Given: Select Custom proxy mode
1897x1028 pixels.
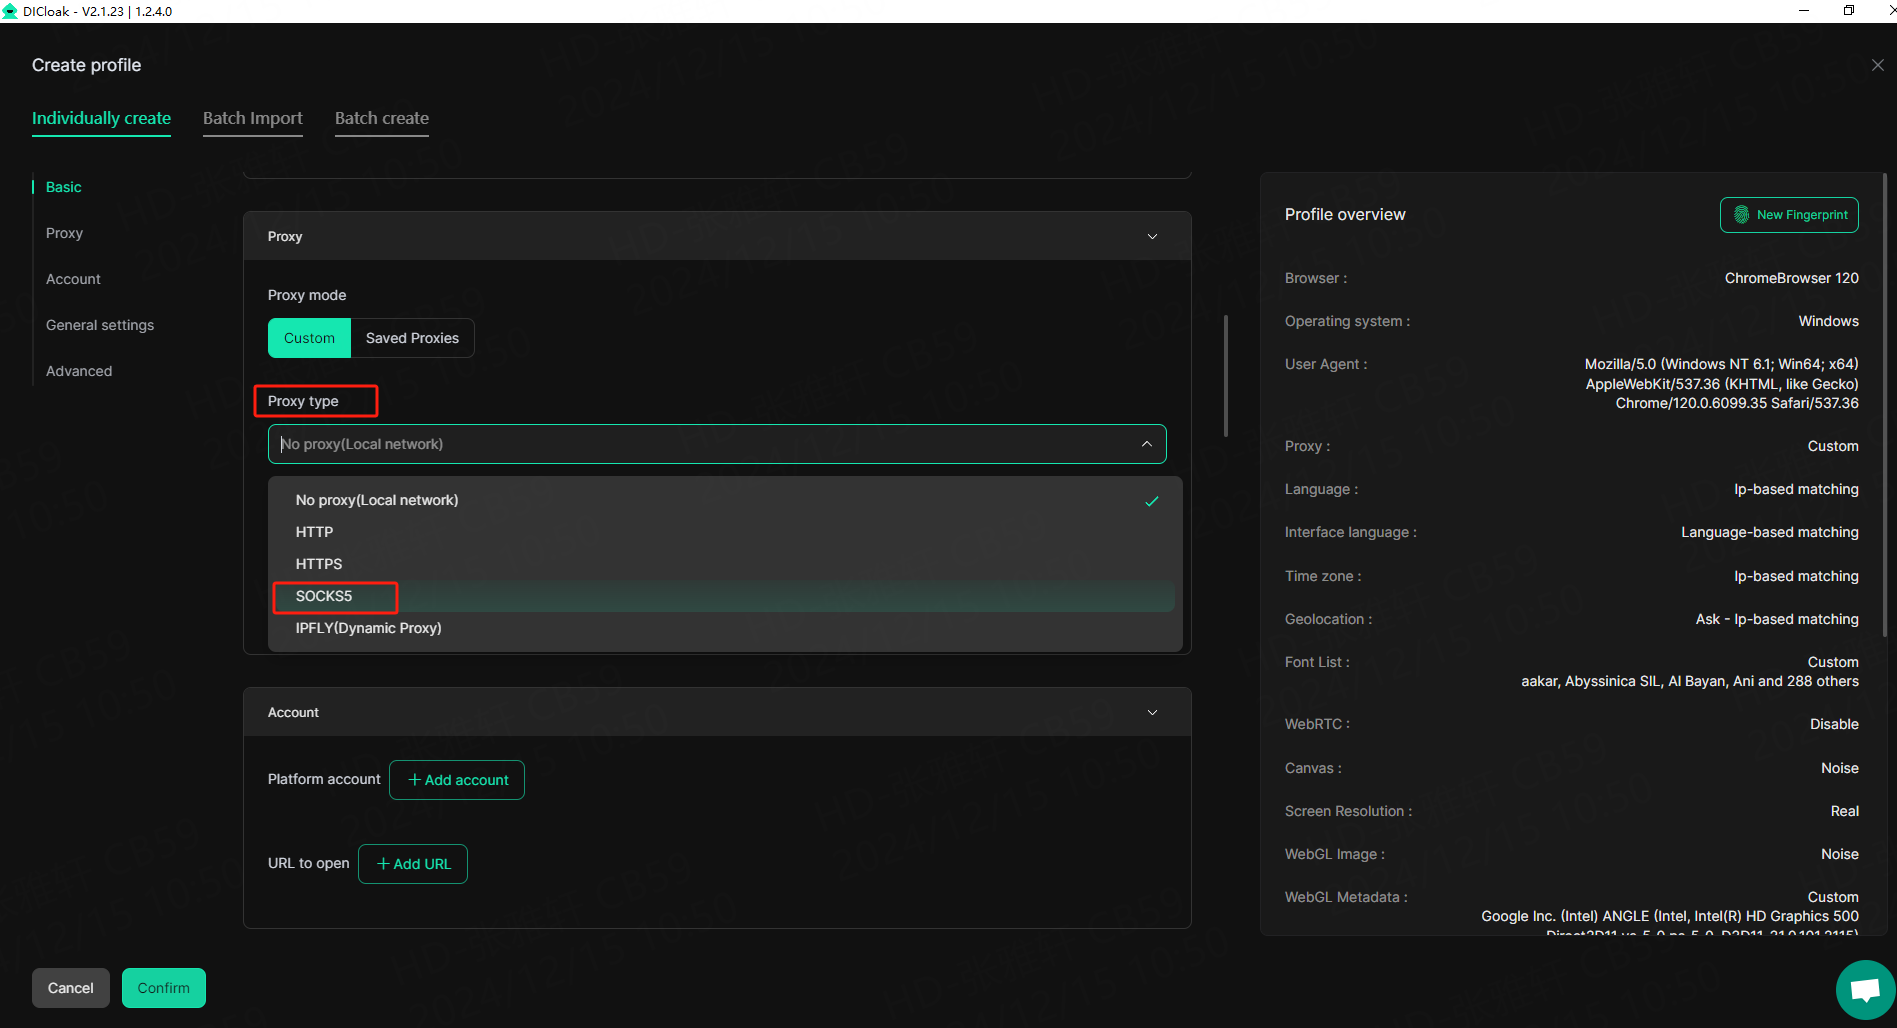Looking at the screenshot, I should point(309,338).
